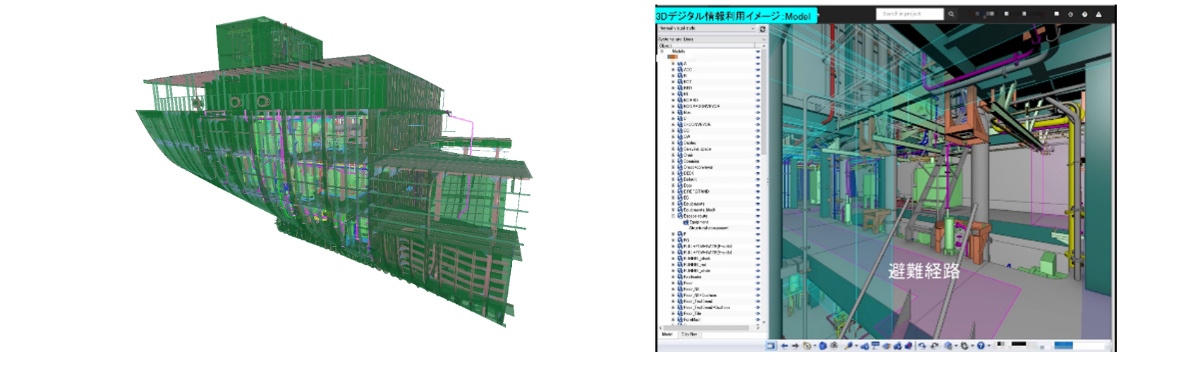
Task: Toggle visibility eye of Models root
Action: point(757,51)
